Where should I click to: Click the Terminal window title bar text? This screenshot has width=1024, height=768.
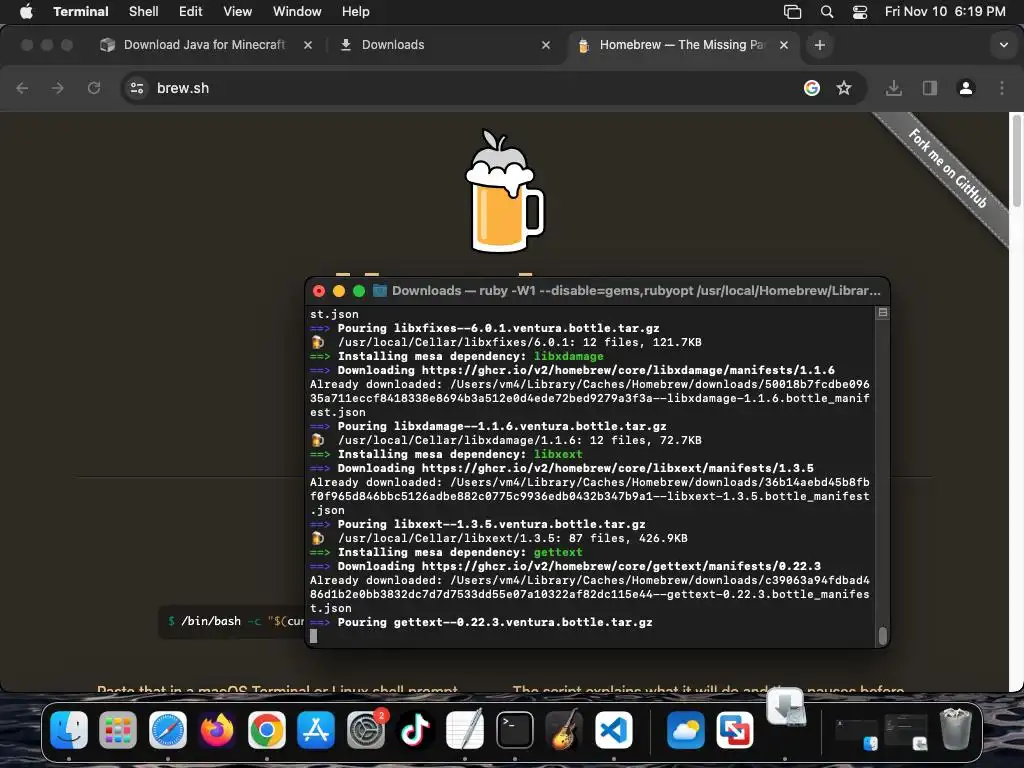pos(636,291)
